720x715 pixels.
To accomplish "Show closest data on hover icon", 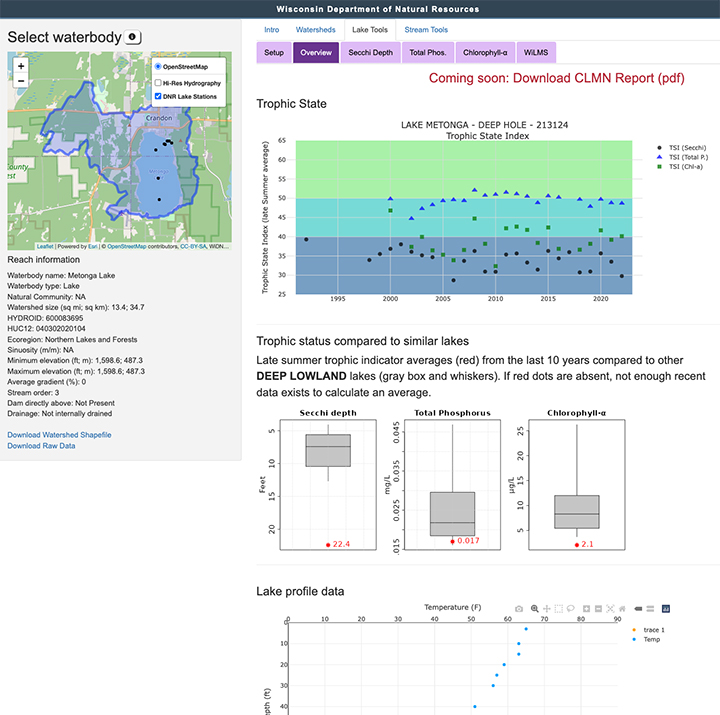I will click(638, 609).
